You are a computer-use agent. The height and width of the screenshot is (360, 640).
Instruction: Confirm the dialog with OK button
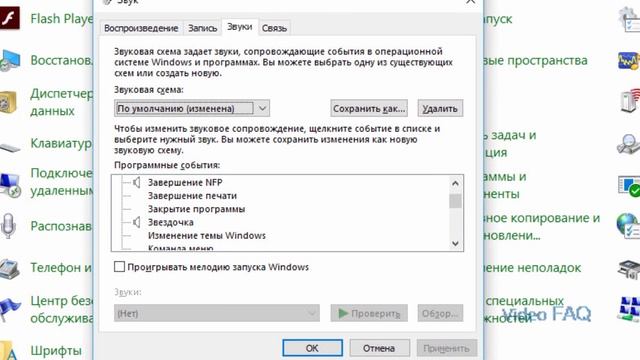312,348
